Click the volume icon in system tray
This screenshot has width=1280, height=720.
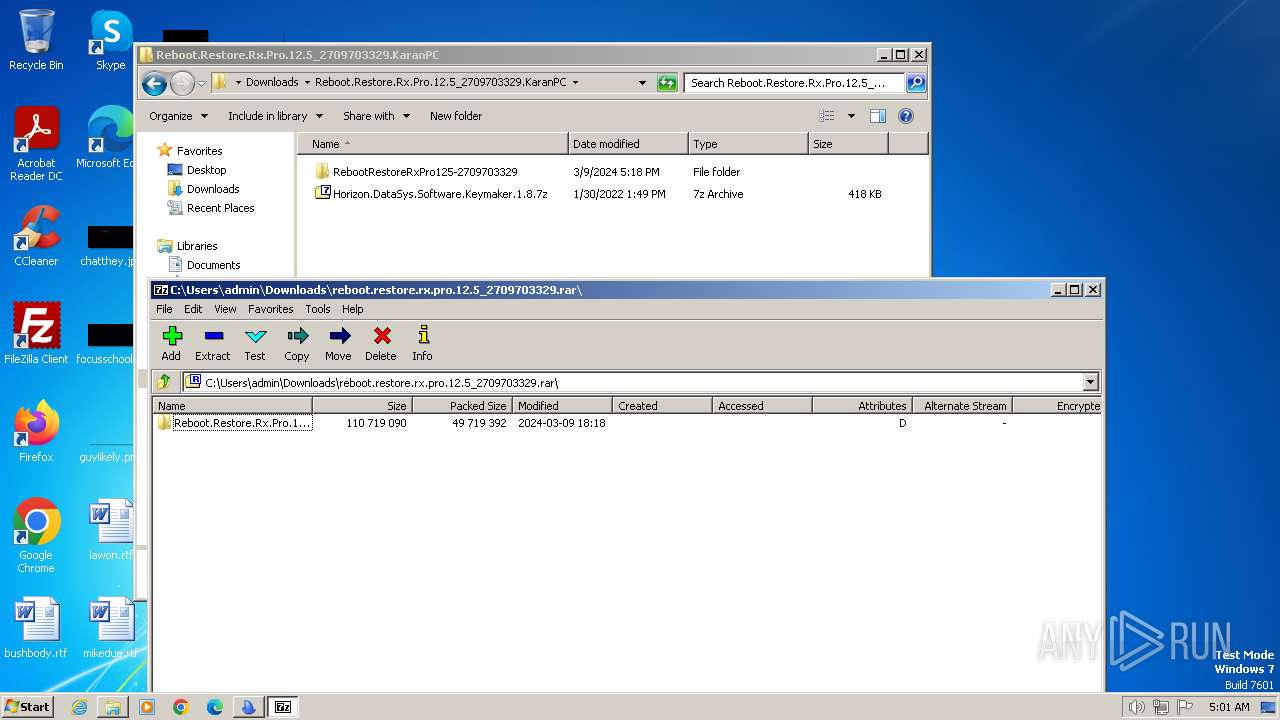point(1136,707)
